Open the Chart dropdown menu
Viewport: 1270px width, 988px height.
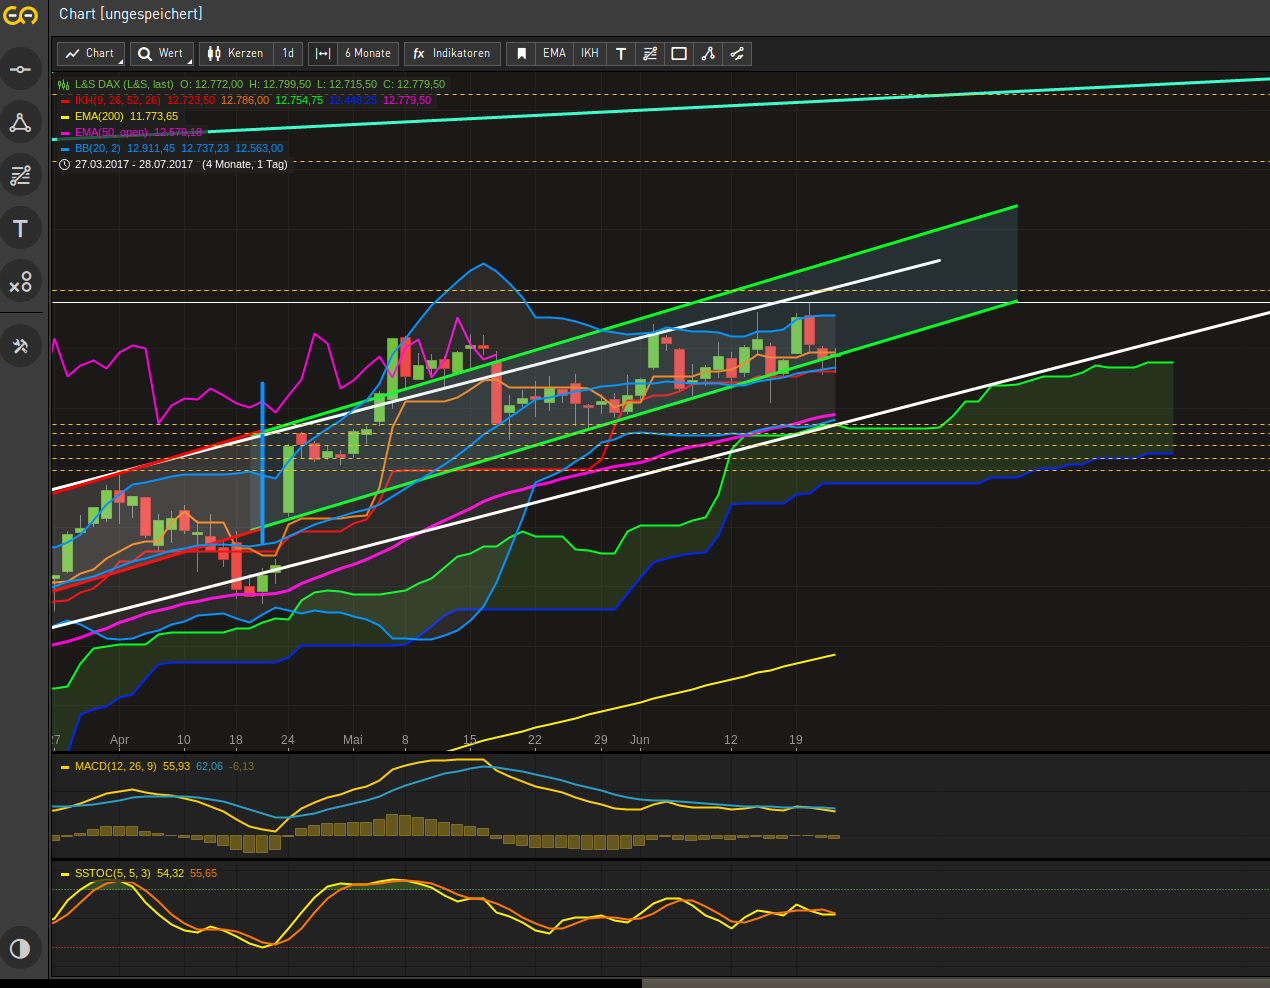point(91,54)
